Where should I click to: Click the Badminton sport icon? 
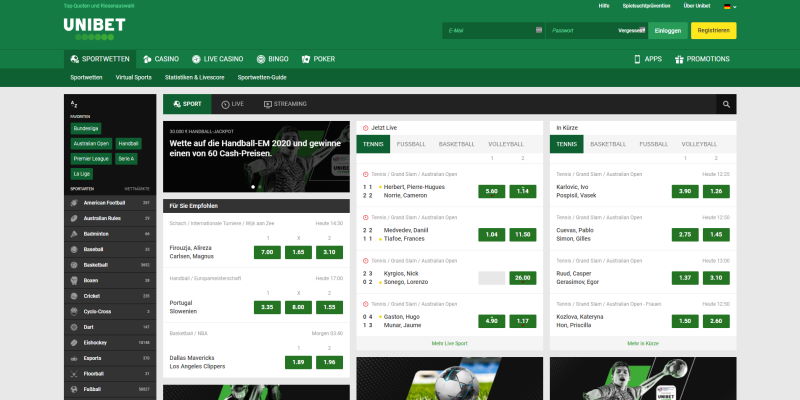click(74, 234)
